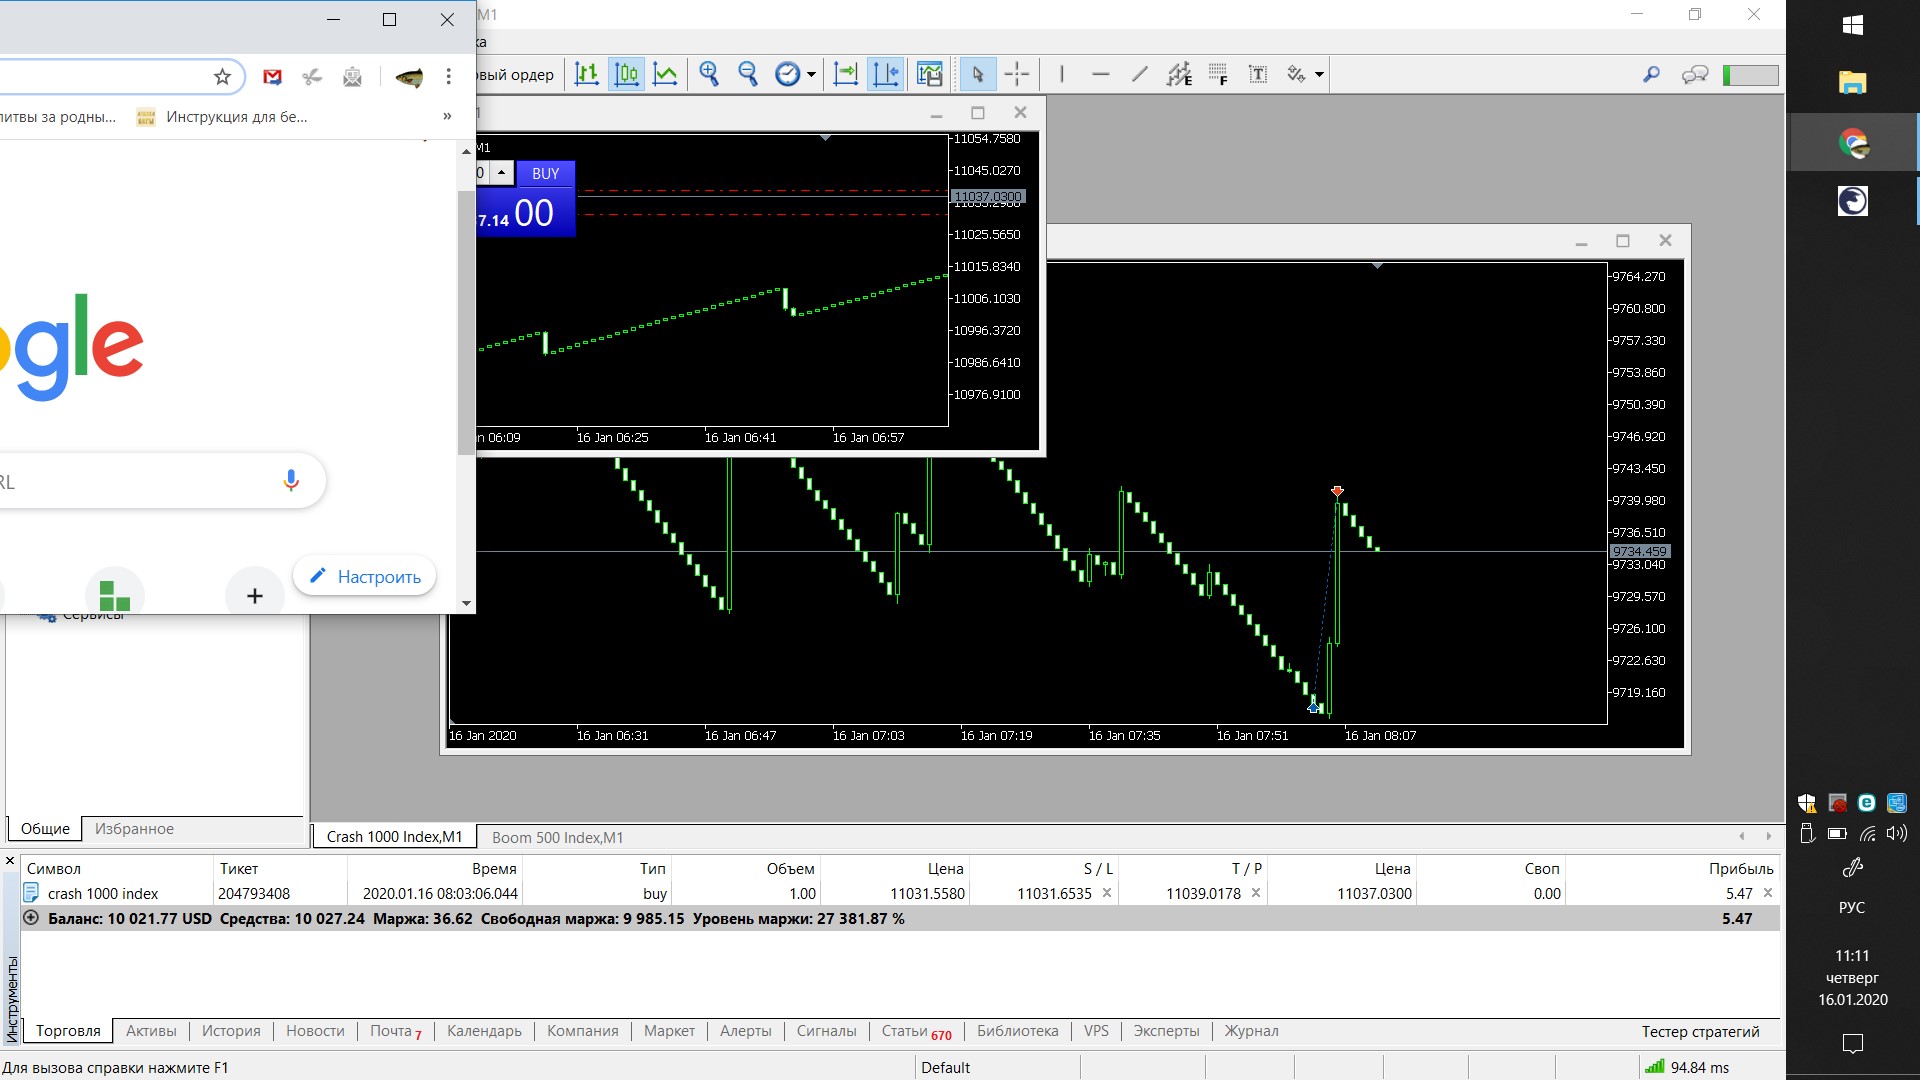
Task: Open Chrome from the Windows taskbar
Action: pyautogui.click(x=1853, y=143)
